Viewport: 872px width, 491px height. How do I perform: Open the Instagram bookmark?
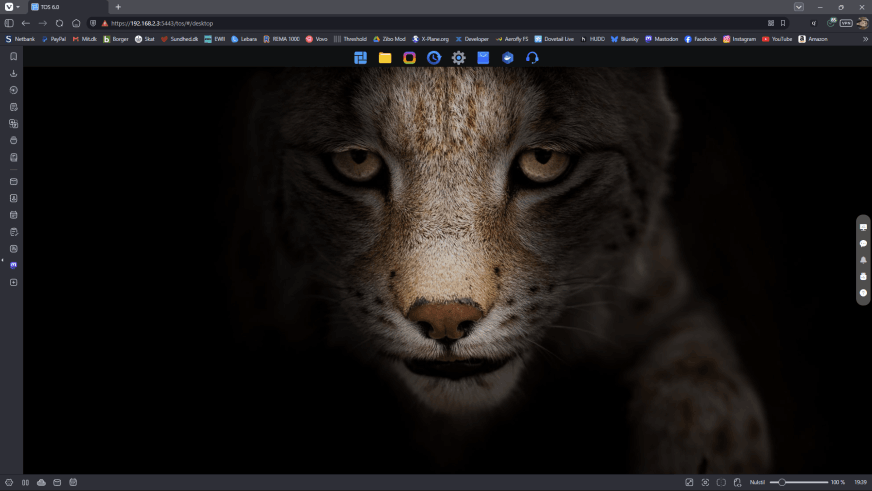click(740, 39)
